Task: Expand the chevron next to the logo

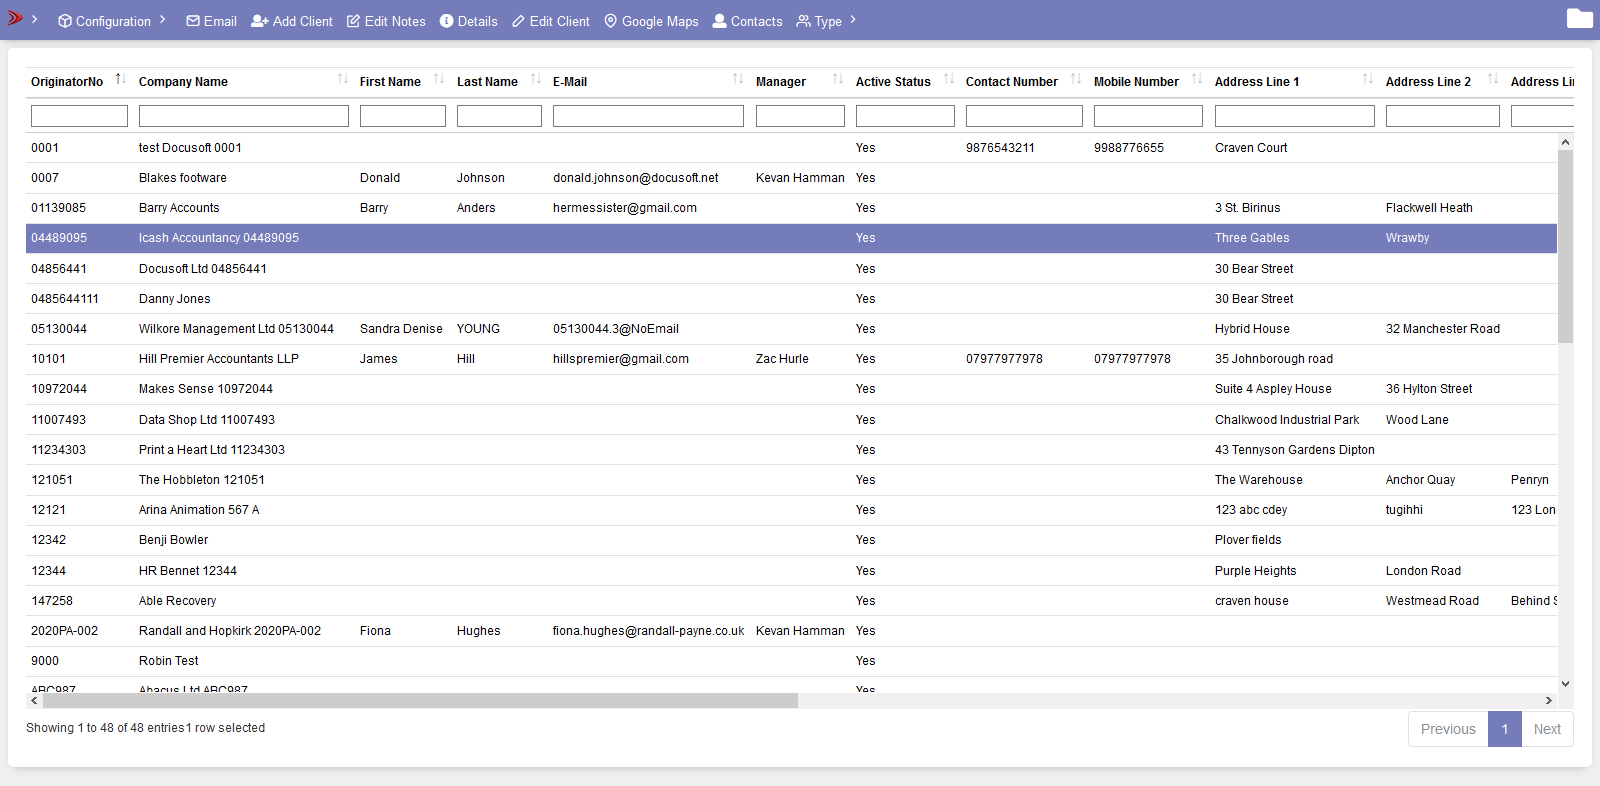Action: [x=34, y=20]
